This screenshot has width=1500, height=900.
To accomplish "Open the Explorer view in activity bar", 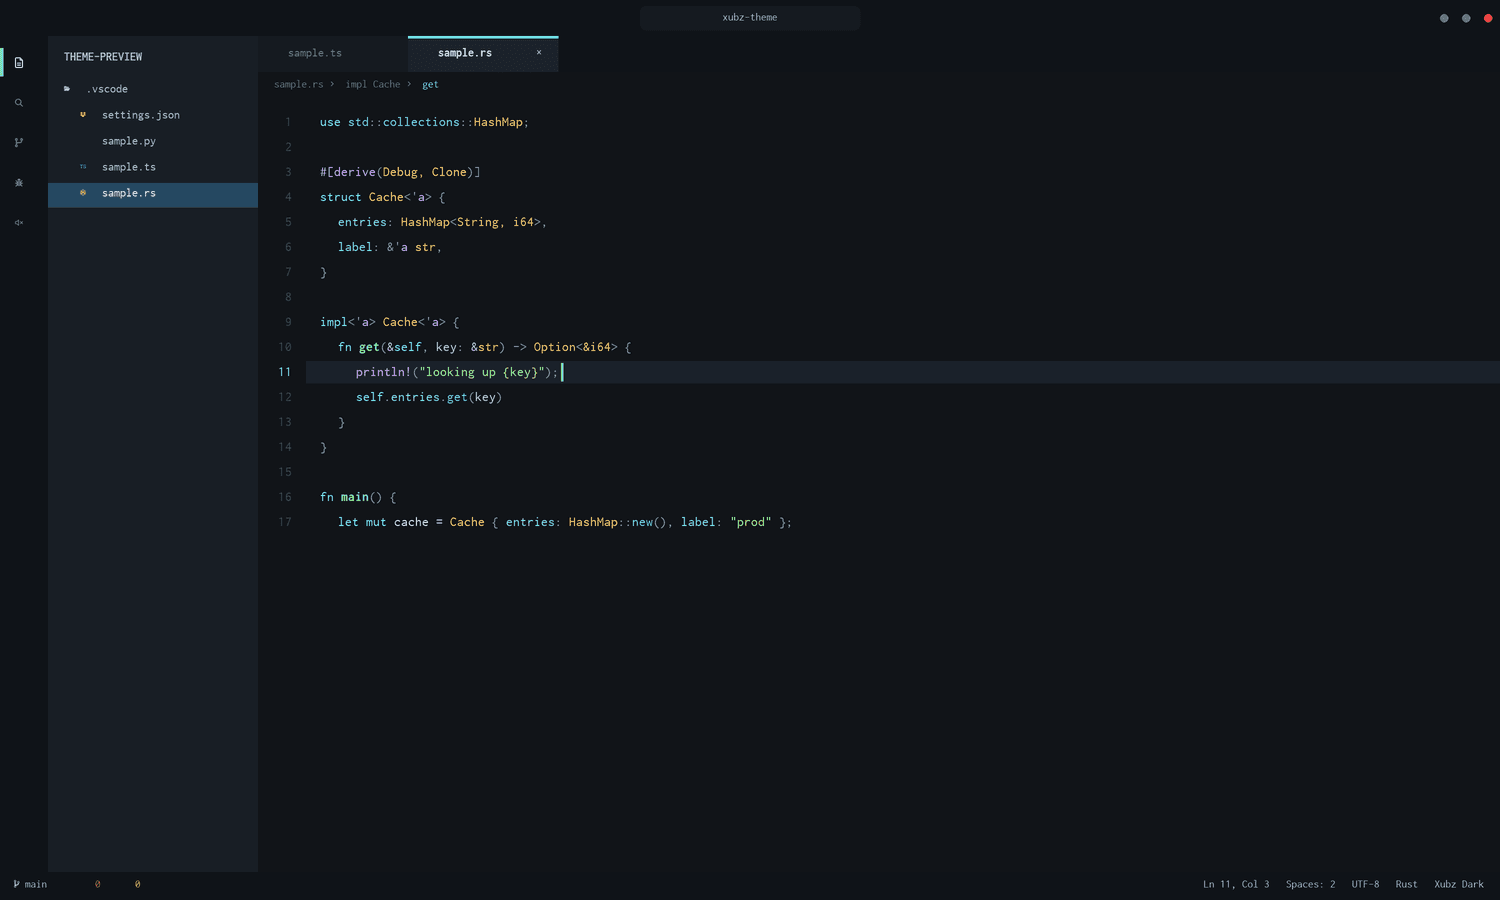I will coord(19,63).
